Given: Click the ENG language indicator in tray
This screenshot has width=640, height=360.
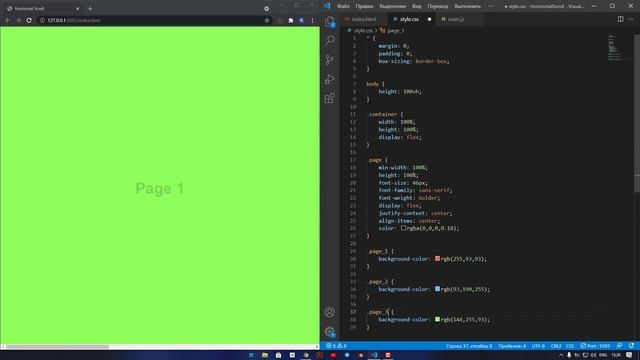Looking at the screenshot, I should point(603,355).
